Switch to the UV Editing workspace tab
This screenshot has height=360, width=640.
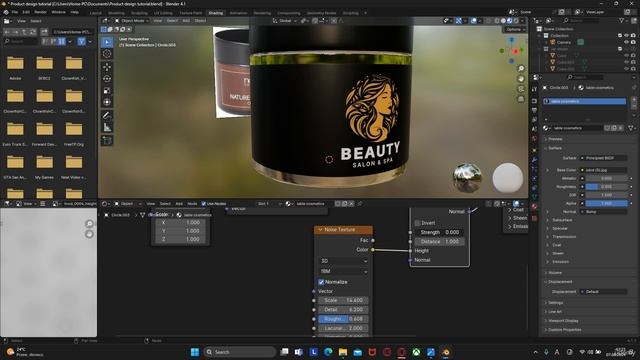pyautogui.click(x=163, y=13)
